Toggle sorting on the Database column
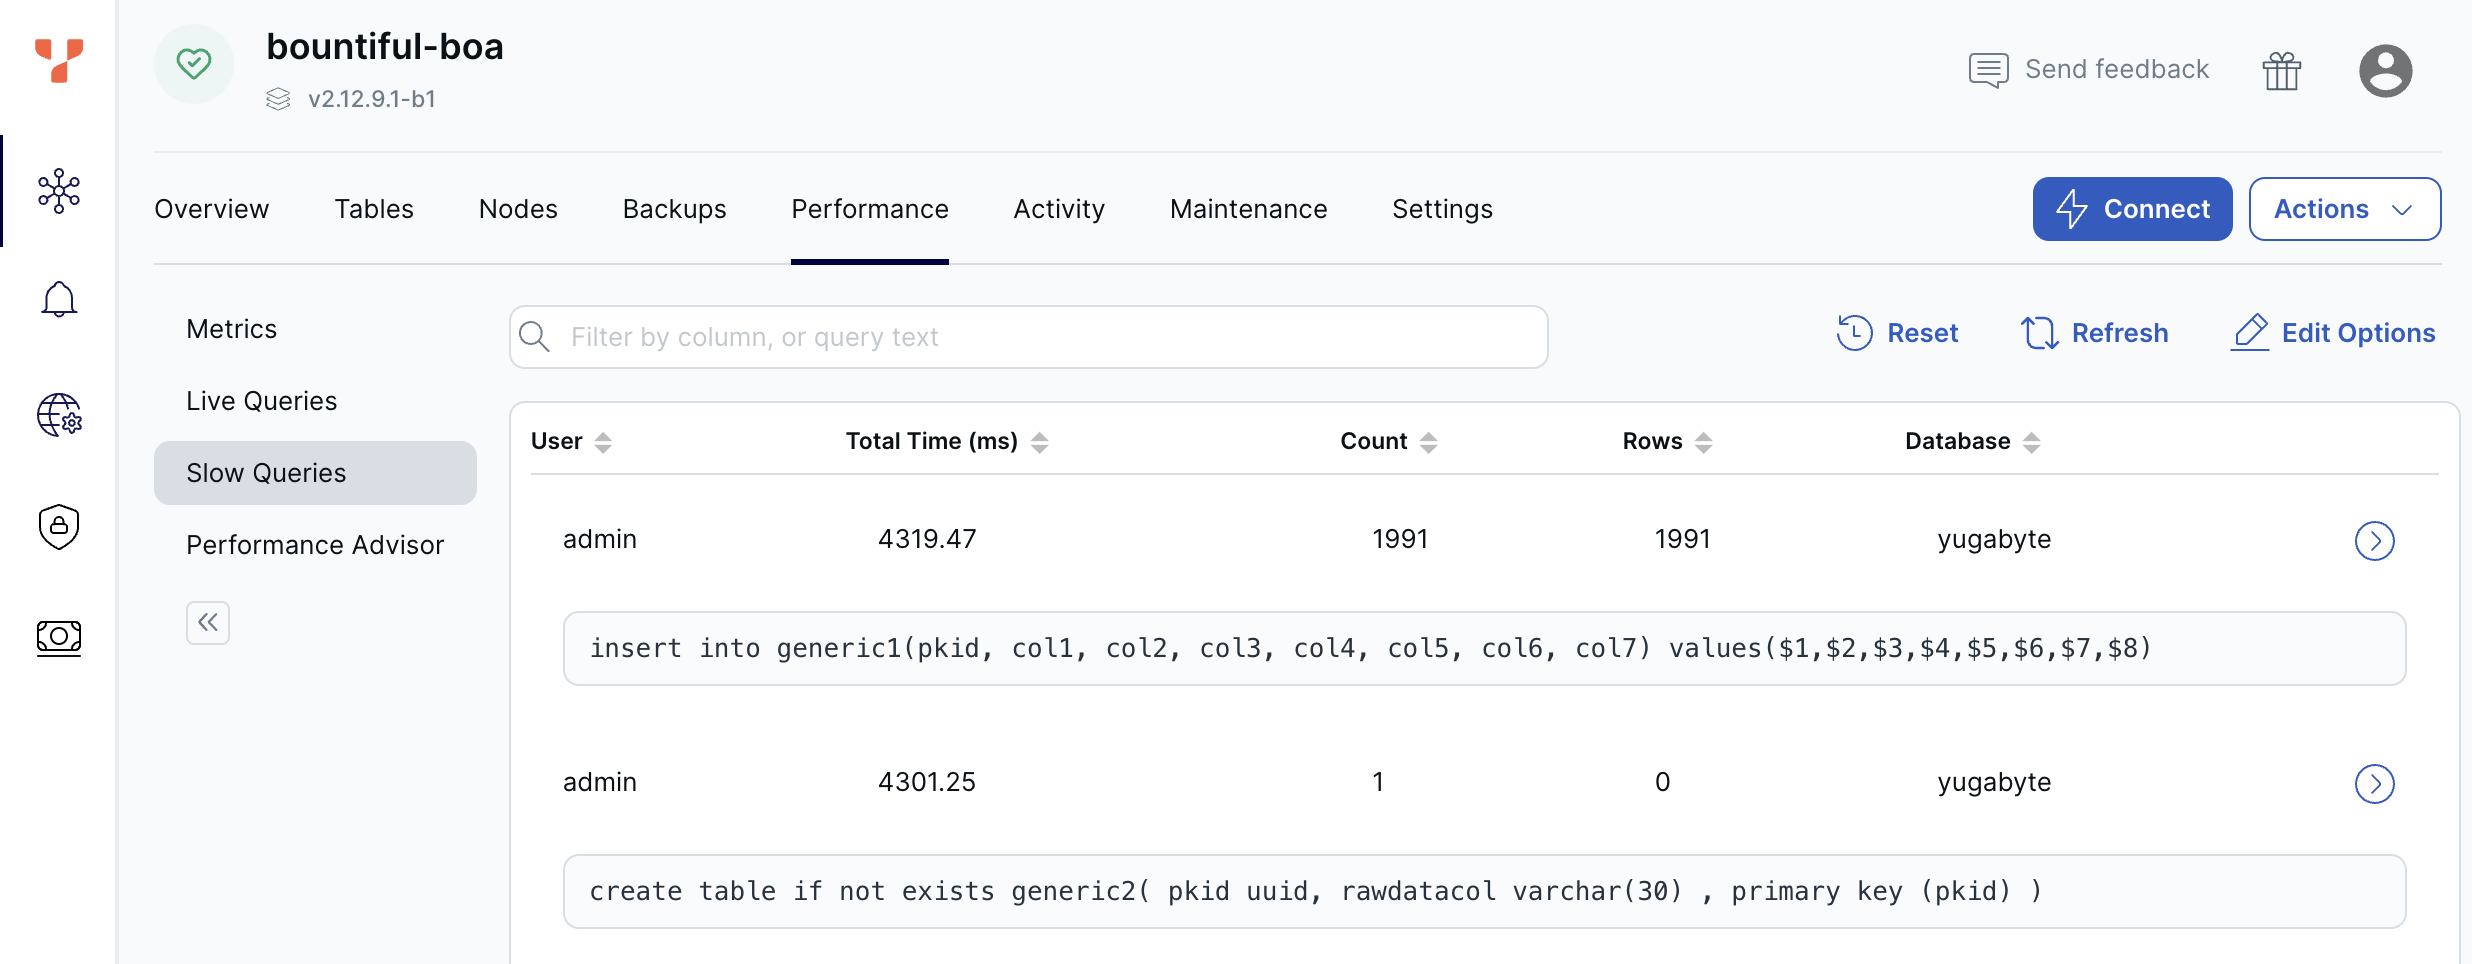 pyautogui.click(x=2032, y=441)
